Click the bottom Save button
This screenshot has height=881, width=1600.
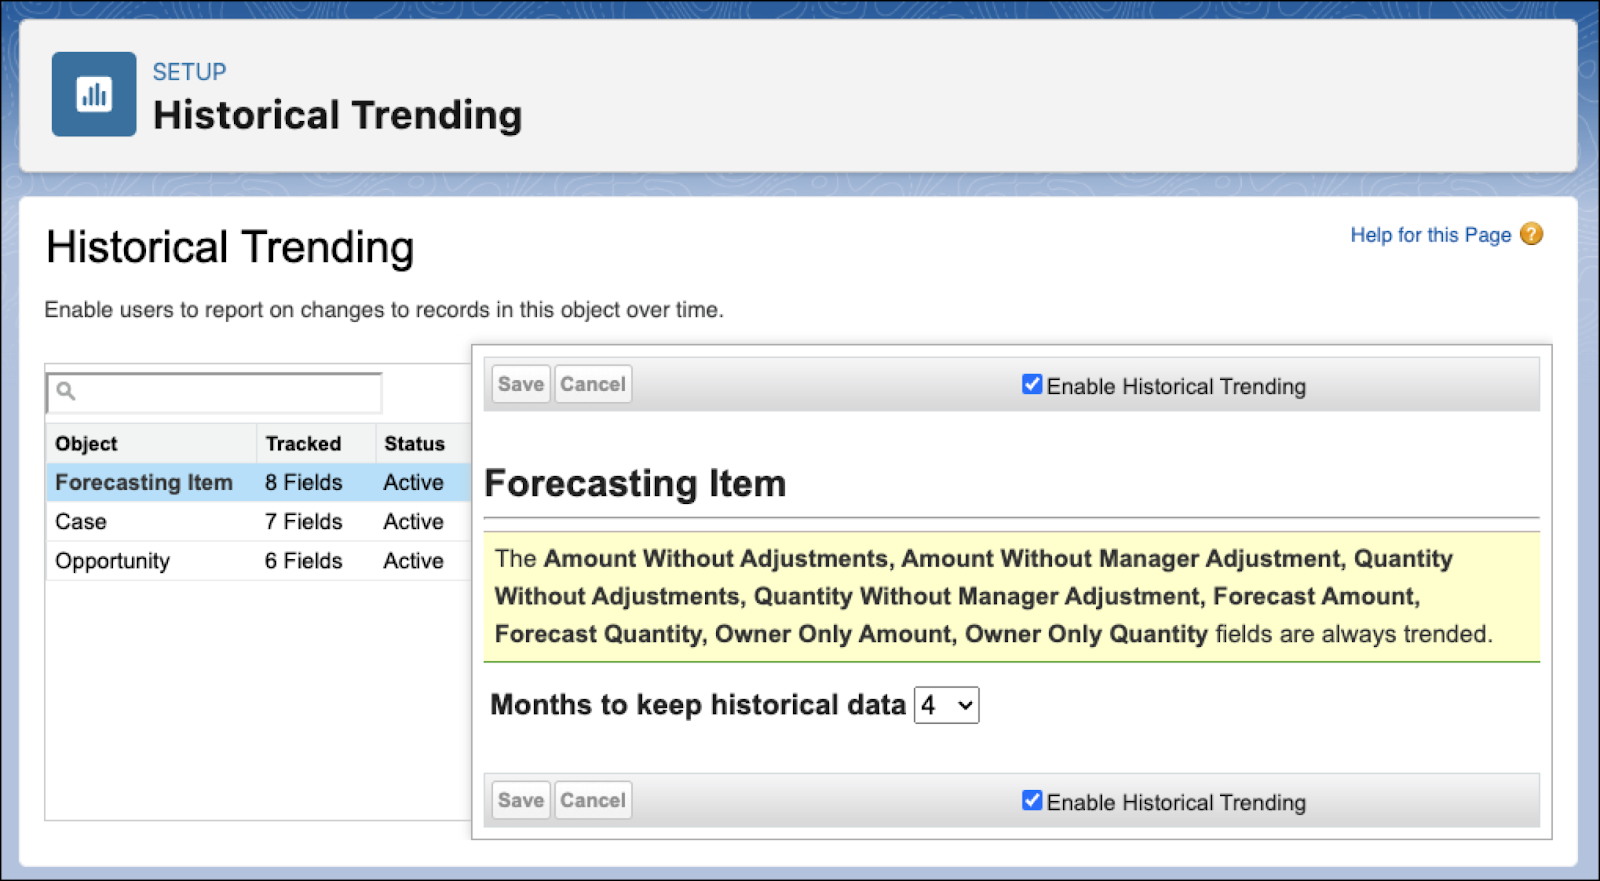[521, 800]
